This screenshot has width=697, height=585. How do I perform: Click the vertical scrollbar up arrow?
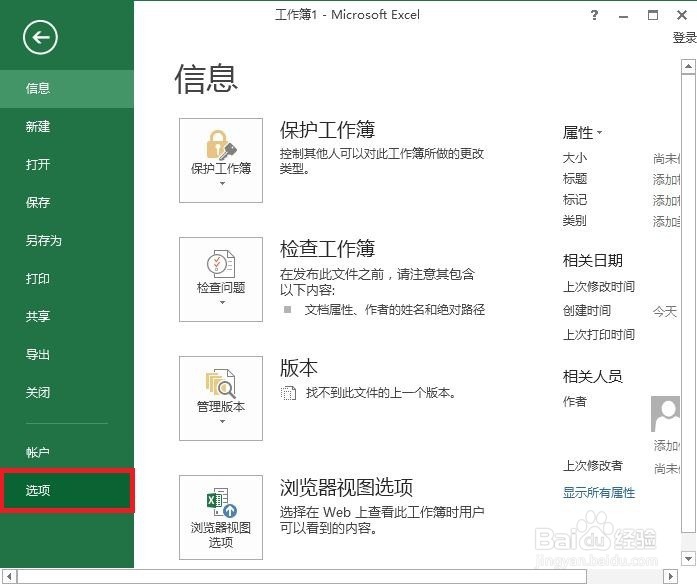[x=688, y=67]
